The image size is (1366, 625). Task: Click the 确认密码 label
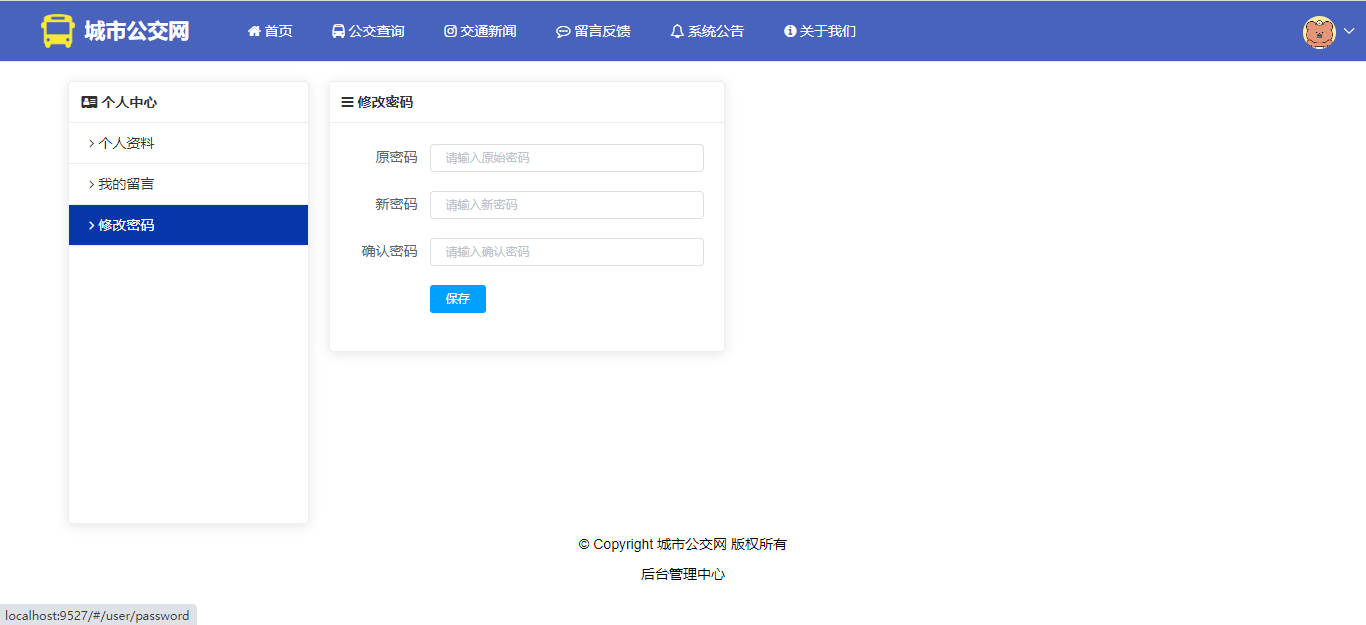click(x=389, y=251)
